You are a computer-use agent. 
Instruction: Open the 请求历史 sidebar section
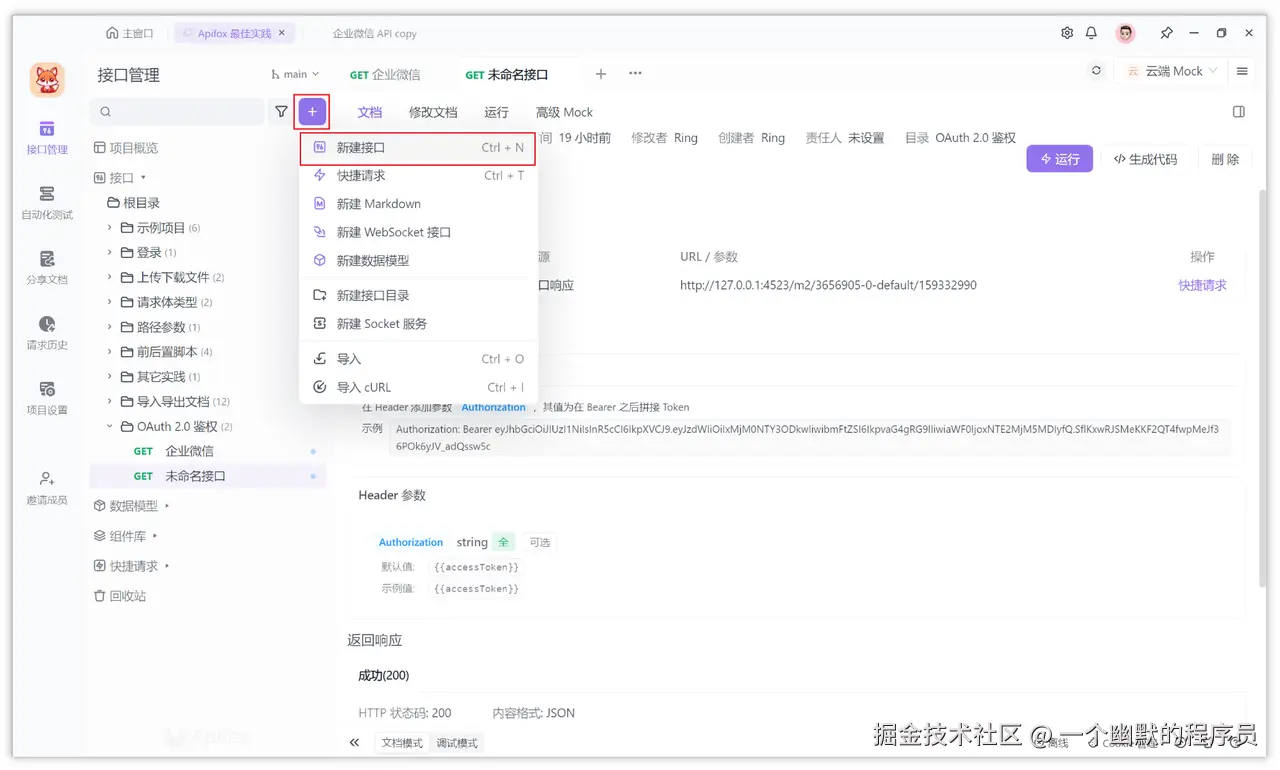point(47,333)
